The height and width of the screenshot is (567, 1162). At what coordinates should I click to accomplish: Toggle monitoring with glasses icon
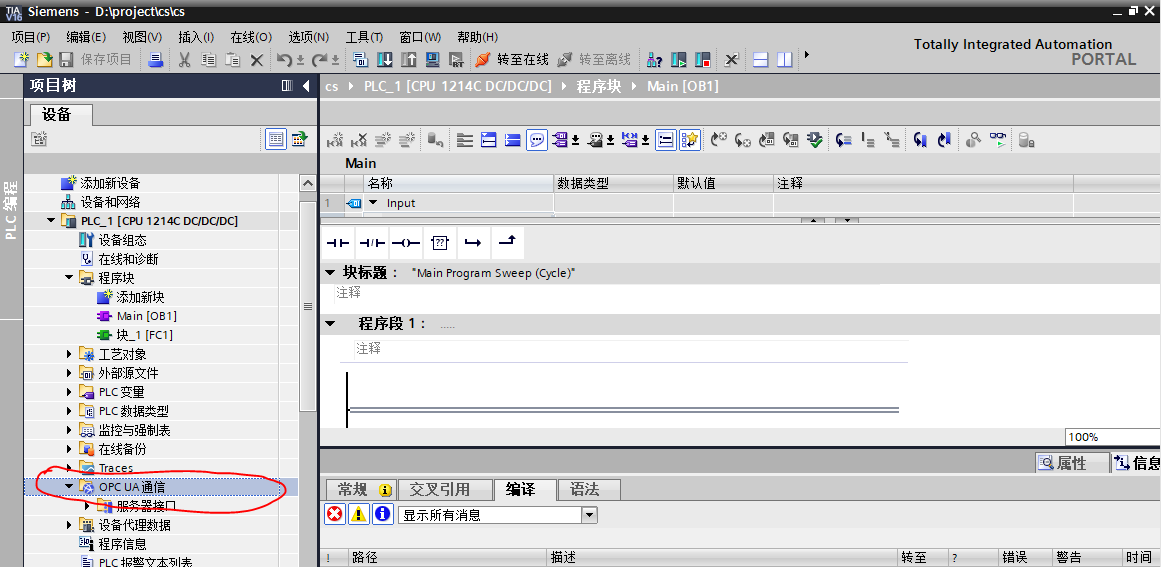[998, 139]
